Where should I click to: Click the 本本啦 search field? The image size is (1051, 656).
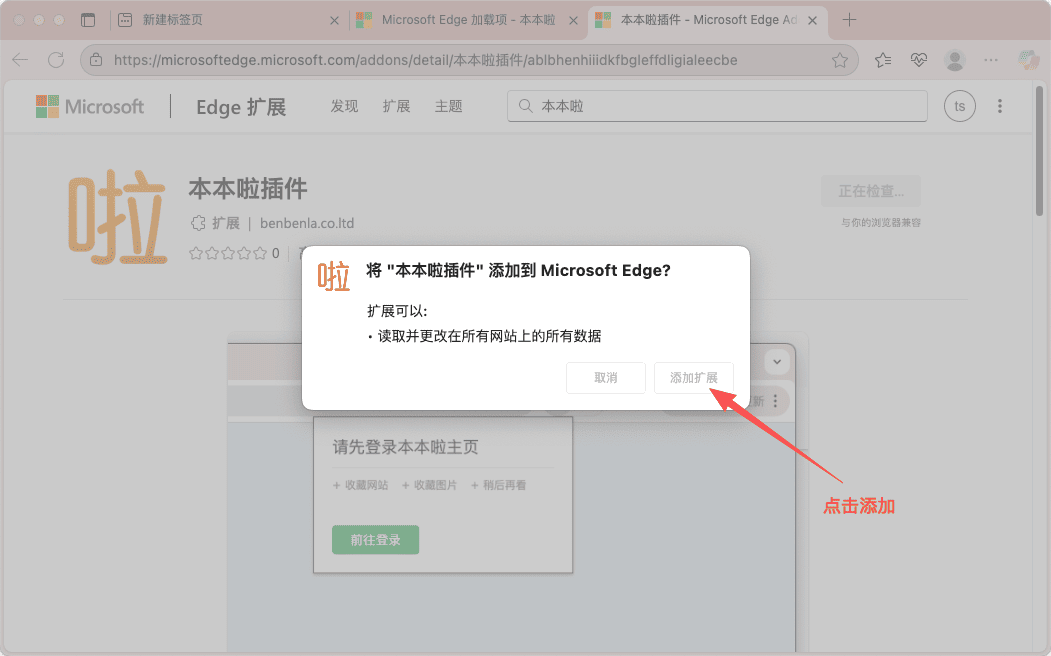click(x=720, y=106)
